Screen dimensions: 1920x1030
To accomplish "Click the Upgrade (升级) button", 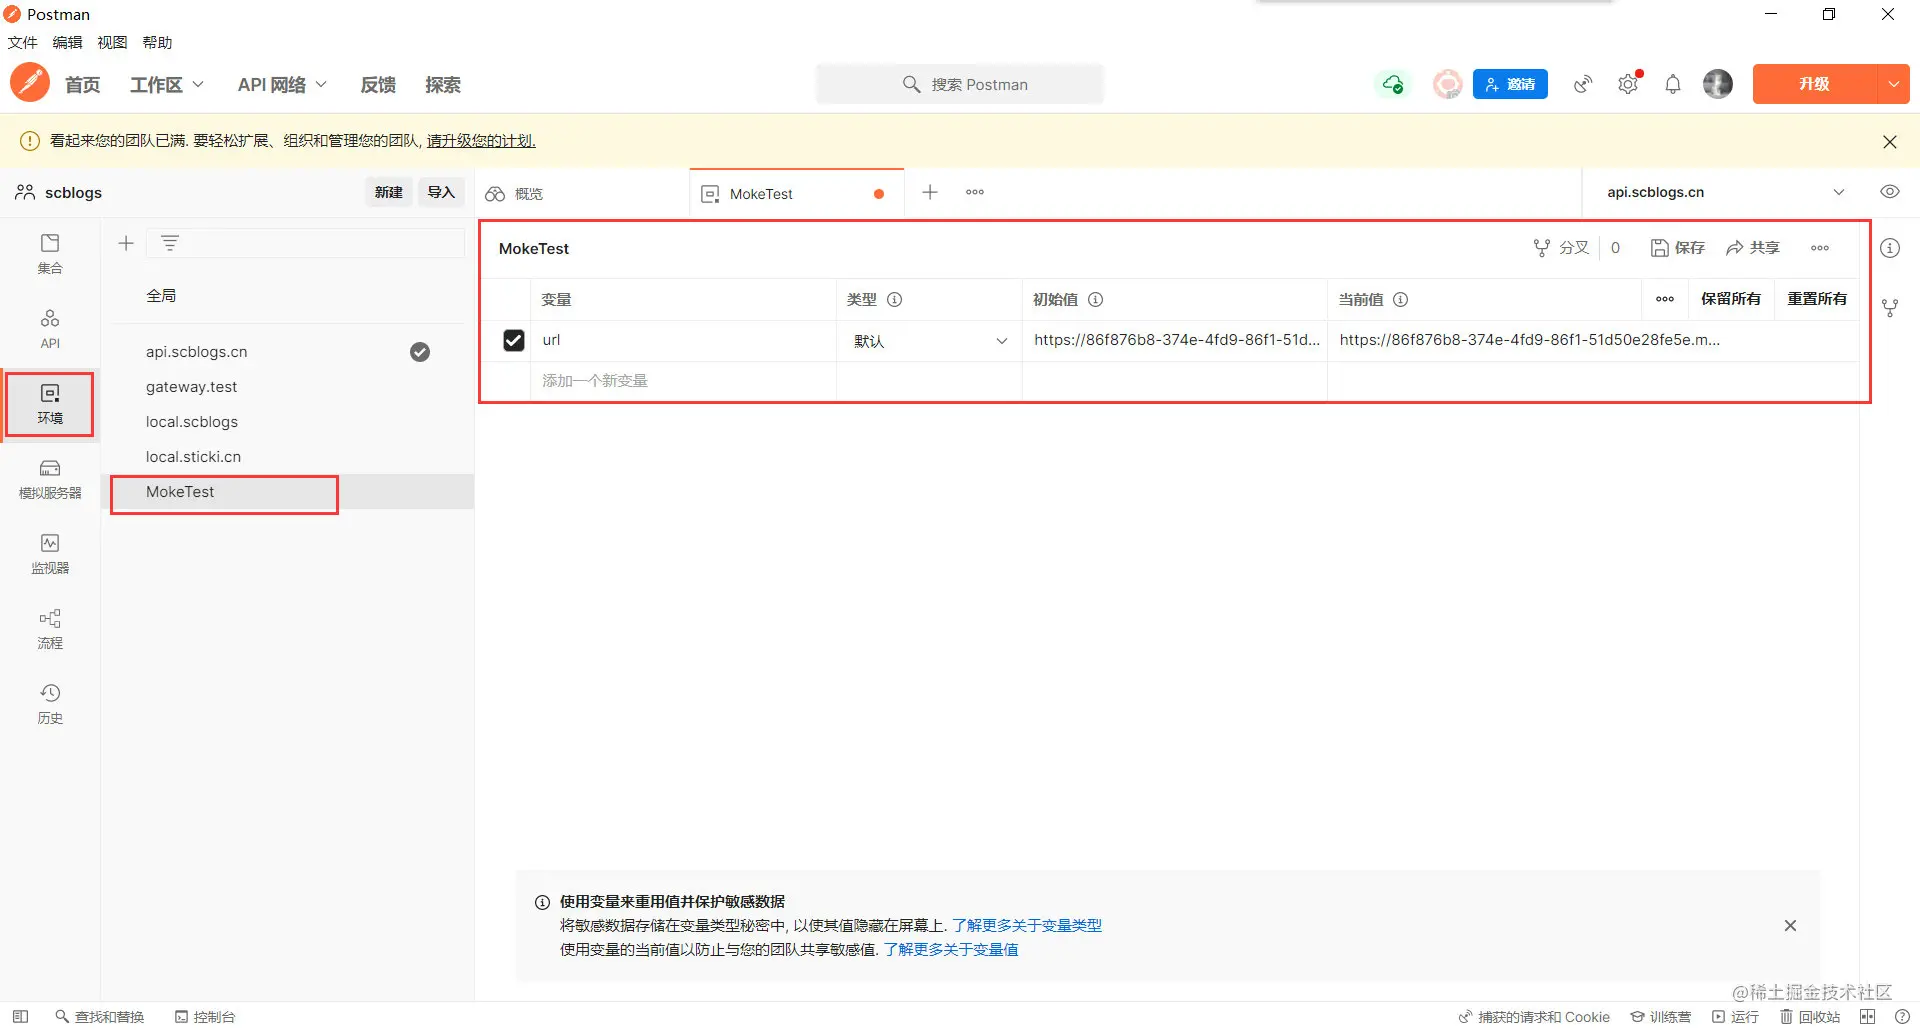I will [1815, 84].
